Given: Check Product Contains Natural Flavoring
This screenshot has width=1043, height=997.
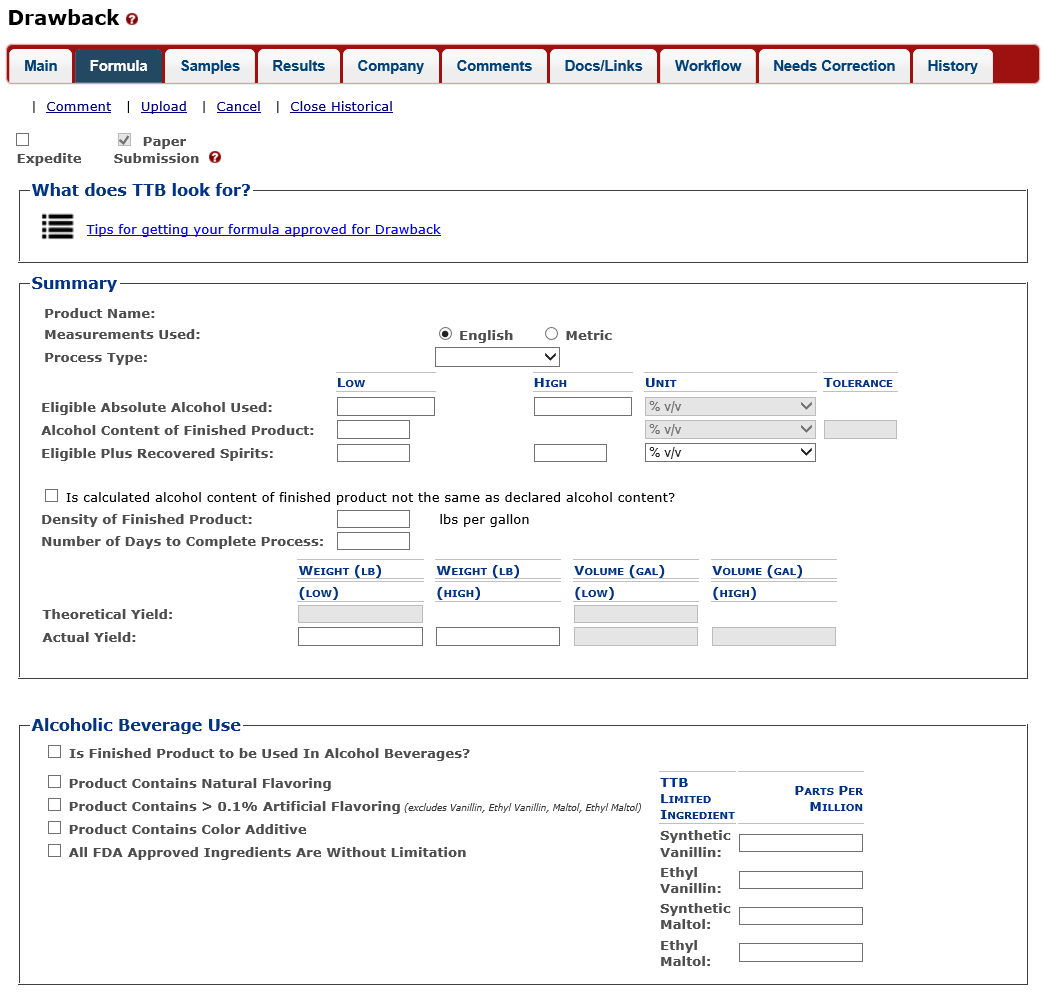Looking at the screenshot, I should [54, 782].
